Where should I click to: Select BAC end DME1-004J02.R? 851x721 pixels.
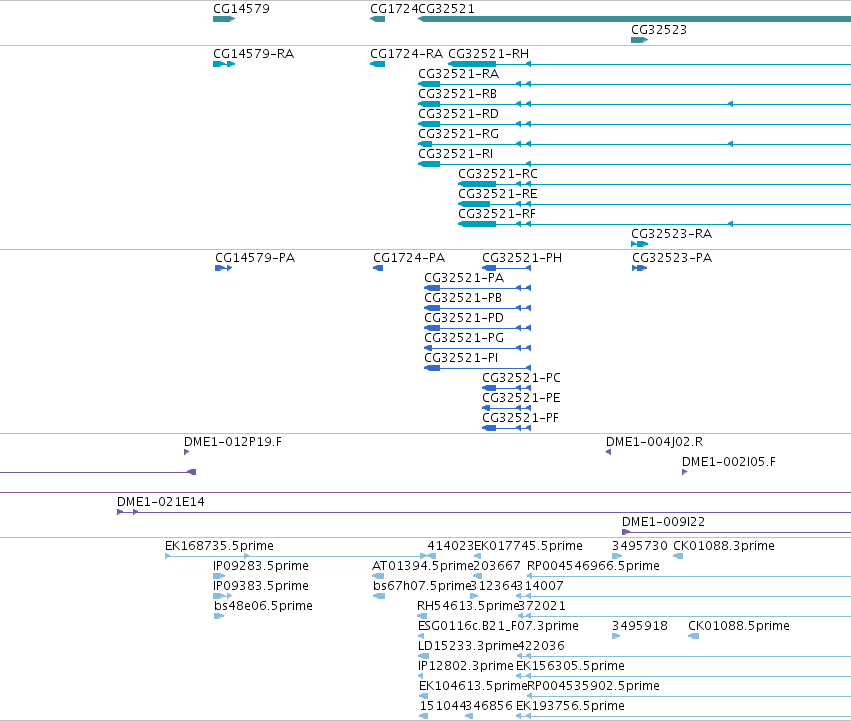click(655, 442)
